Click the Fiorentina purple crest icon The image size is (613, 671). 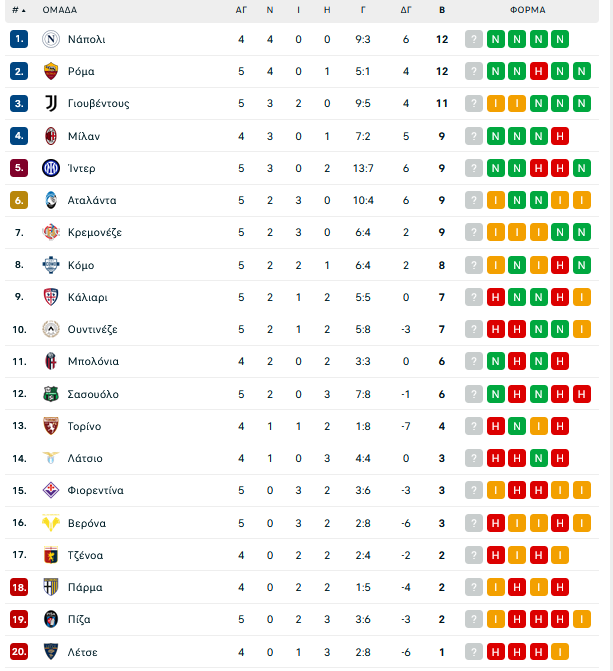(x=51, y=490)
